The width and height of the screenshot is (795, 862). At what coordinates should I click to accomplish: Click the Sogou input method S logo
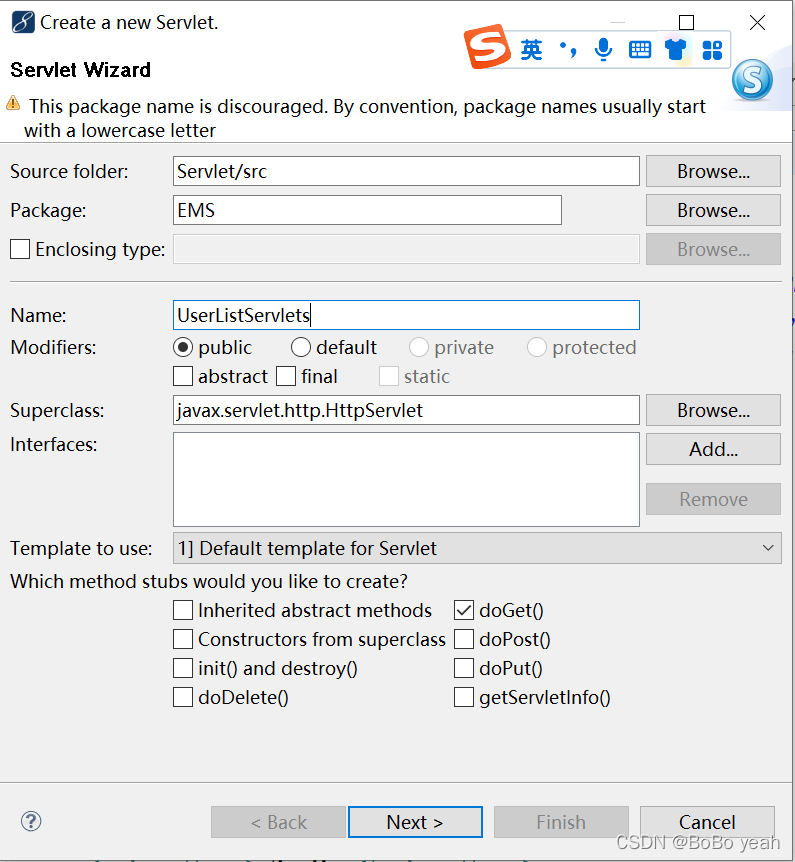point(487,48)
